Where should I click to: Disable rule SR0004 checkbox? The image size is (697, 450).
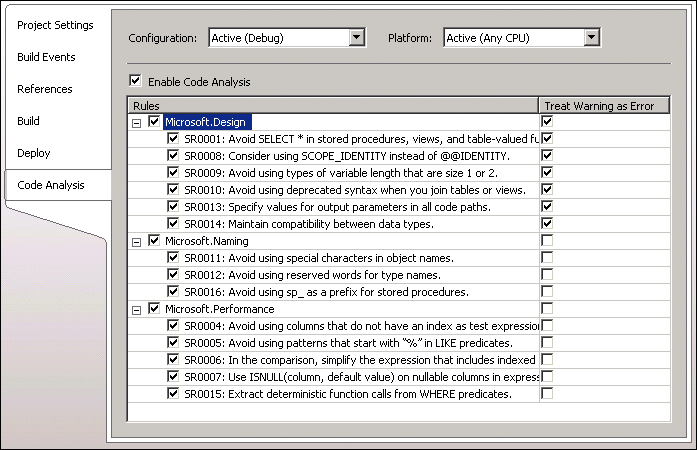pos(173,325)
